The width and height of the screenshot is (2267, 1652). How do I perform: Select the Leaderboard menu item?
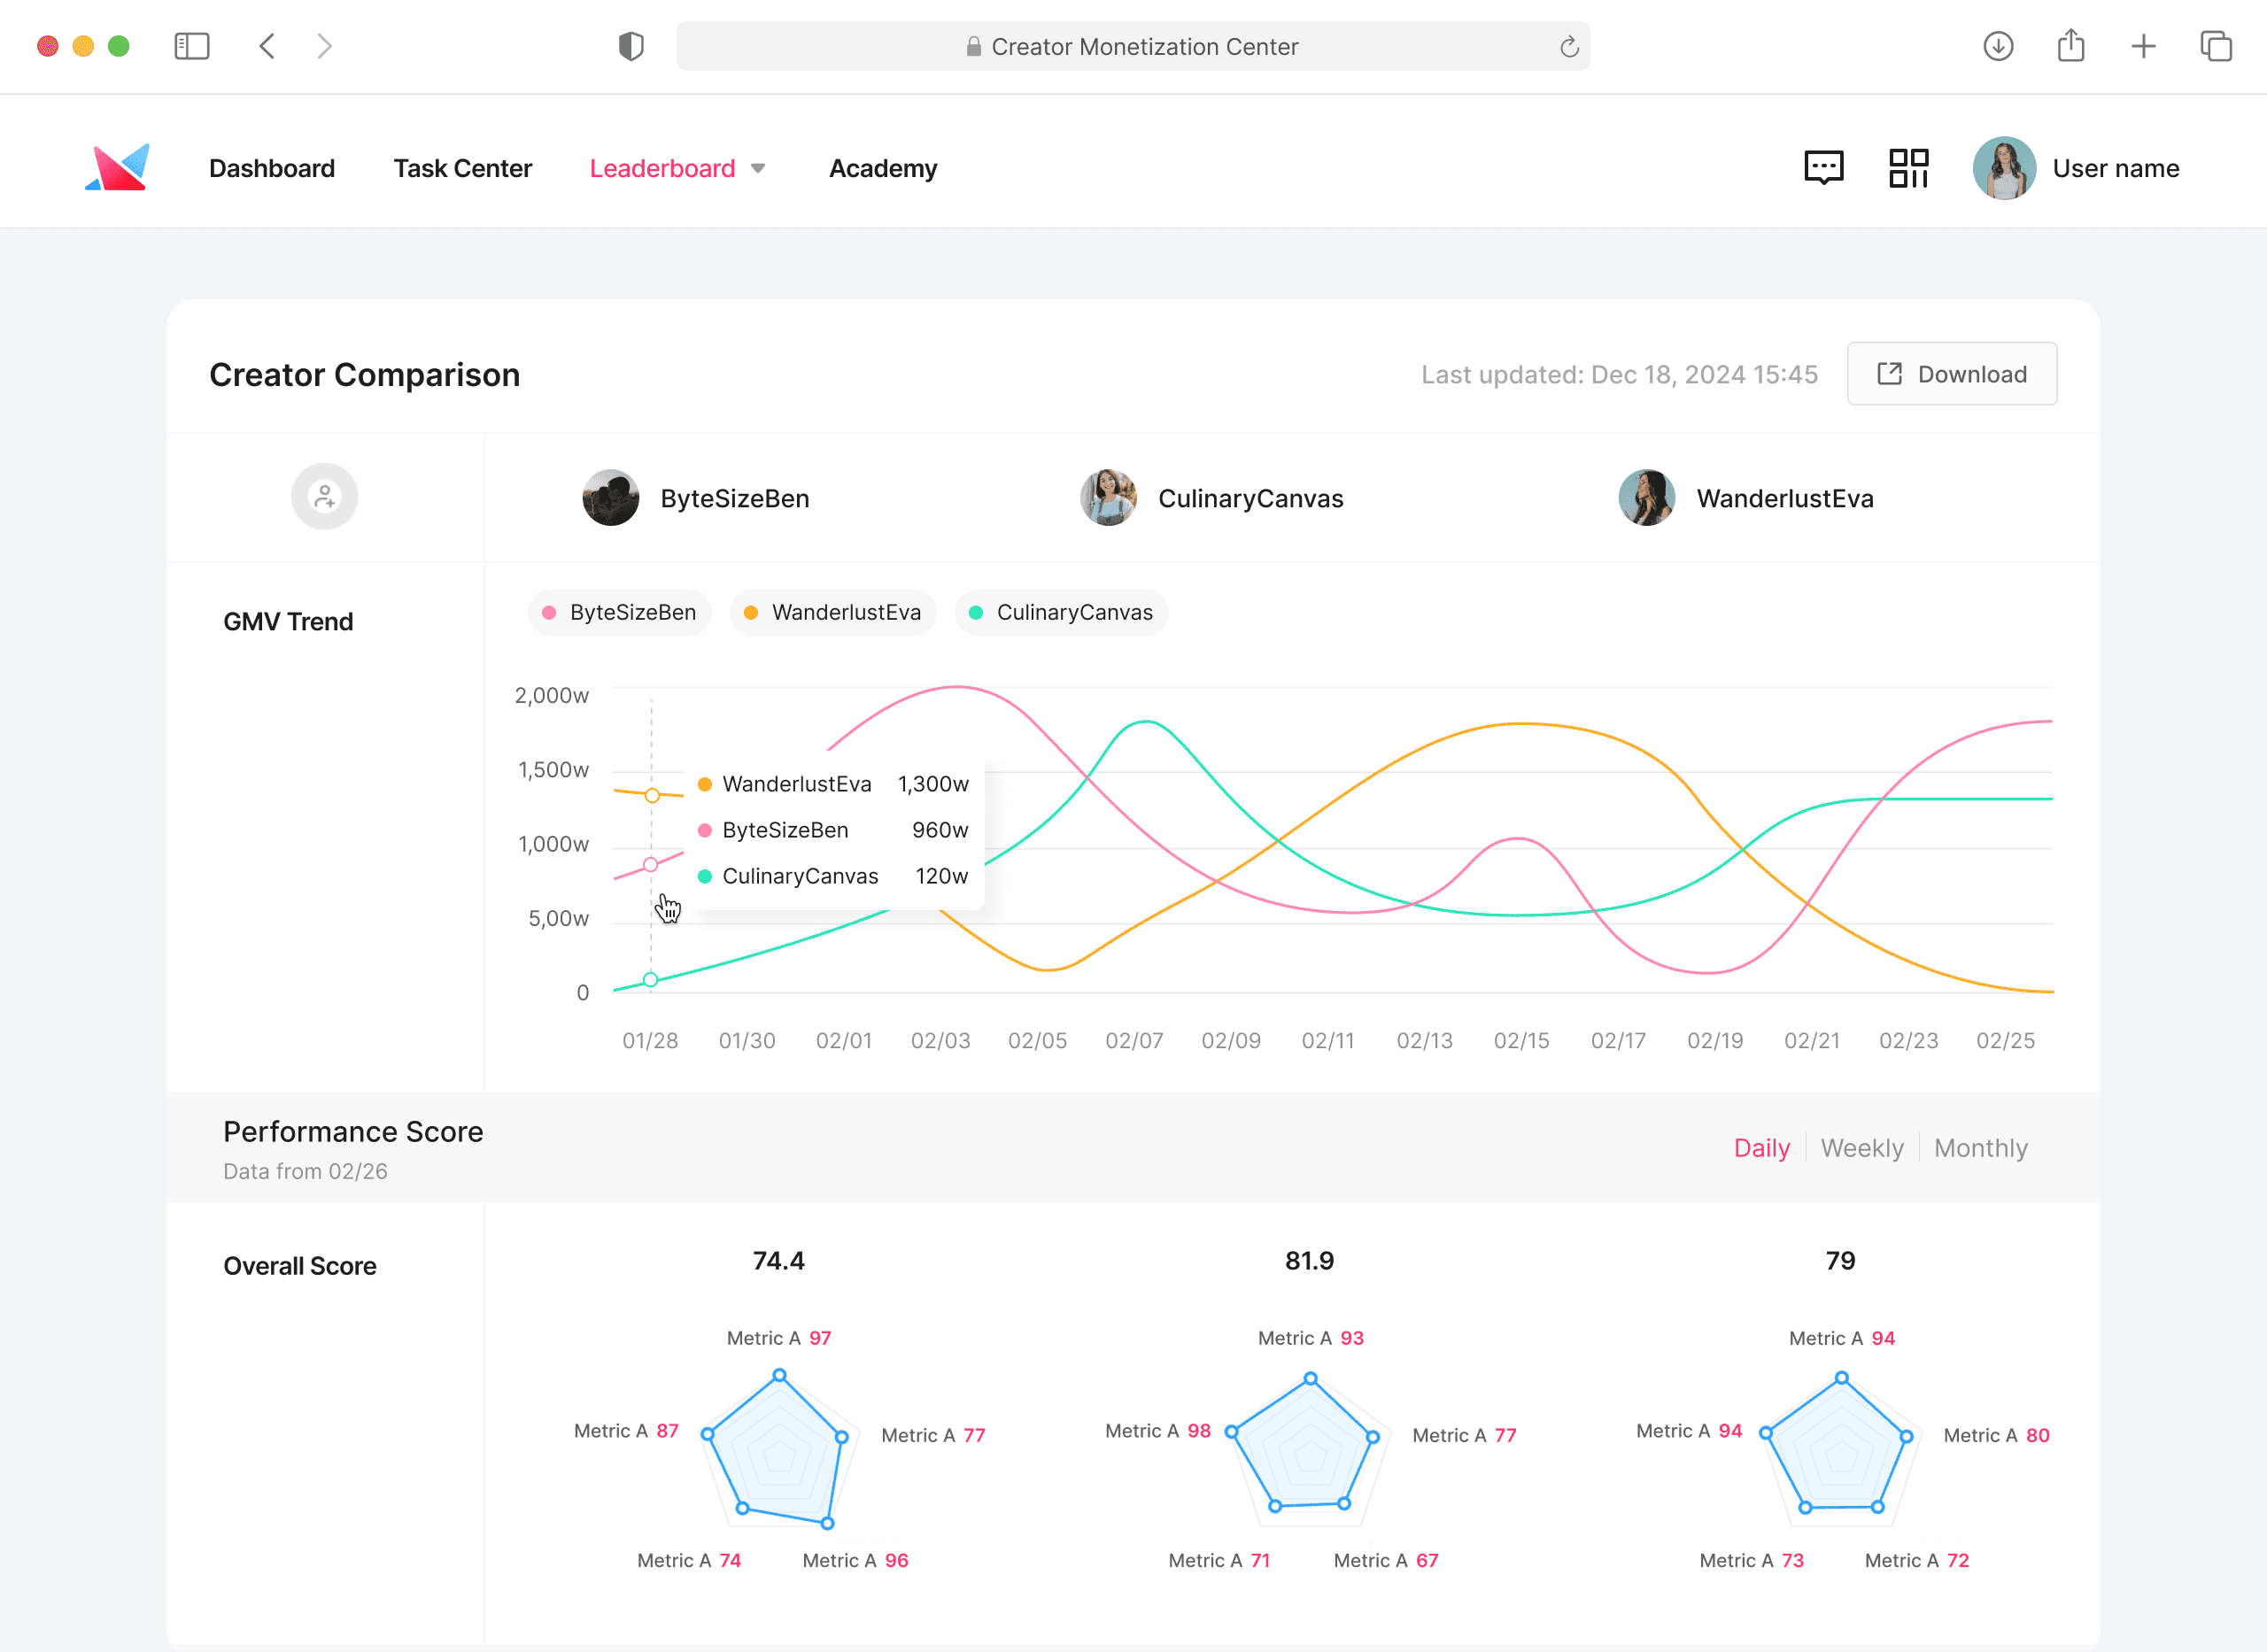[662, 168]
